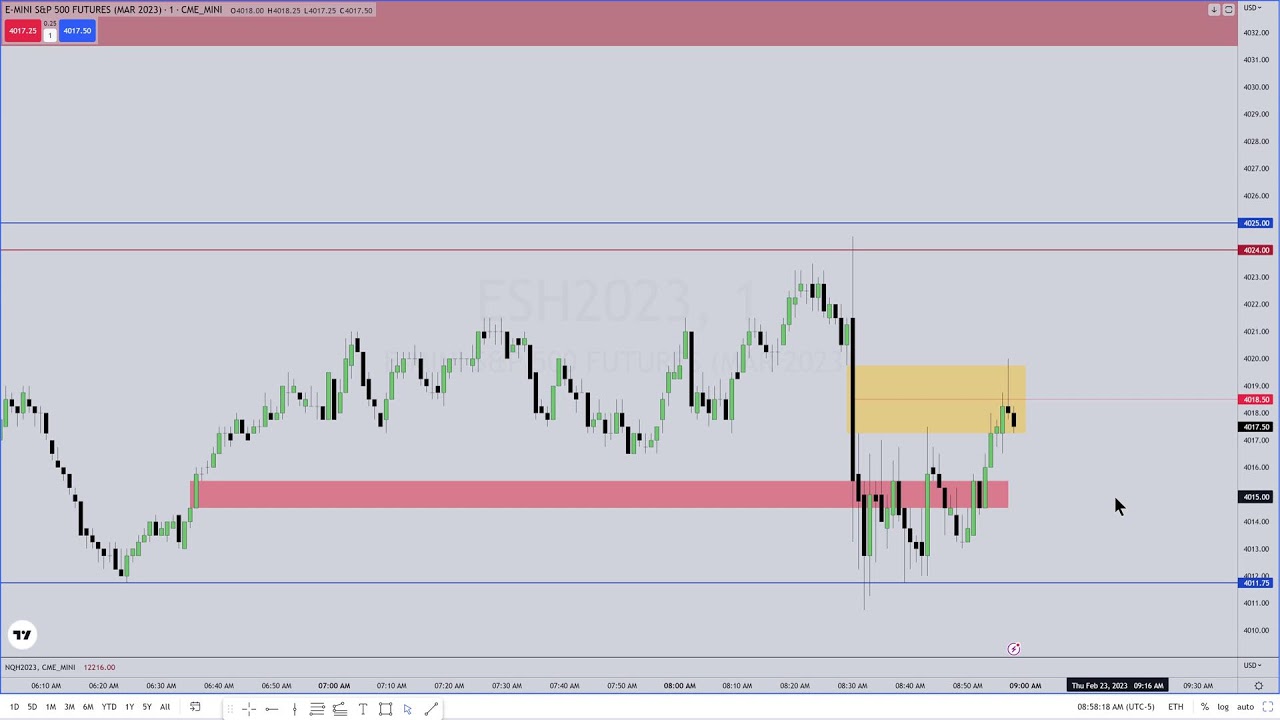Open the go-to-date calendar icon
The width and height of the screenshot is (1280, 720).
click(195, 707)
